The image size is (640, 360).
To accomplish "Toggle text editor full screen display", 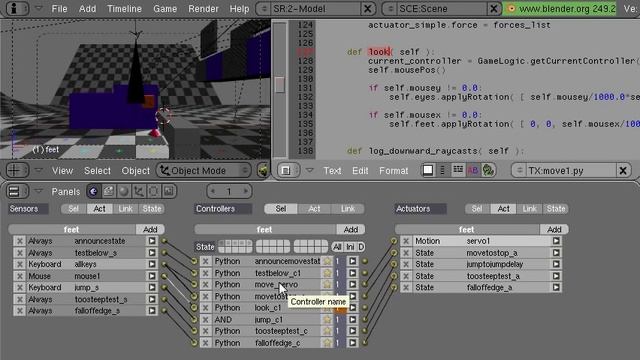I will pyautogui.click(x=428, y=170).
